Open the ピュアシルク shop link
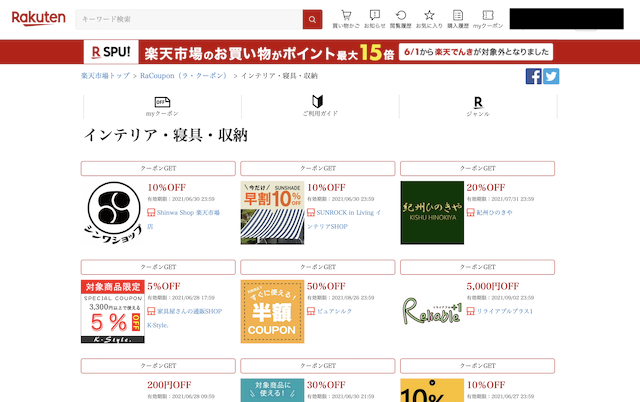 pyautogui.click(x=335, y=311)
